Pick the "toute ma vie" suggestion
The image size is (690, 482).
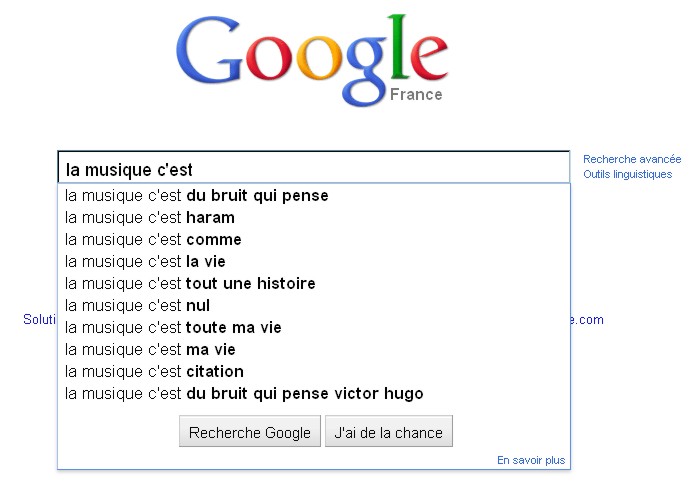coord(173,328)
